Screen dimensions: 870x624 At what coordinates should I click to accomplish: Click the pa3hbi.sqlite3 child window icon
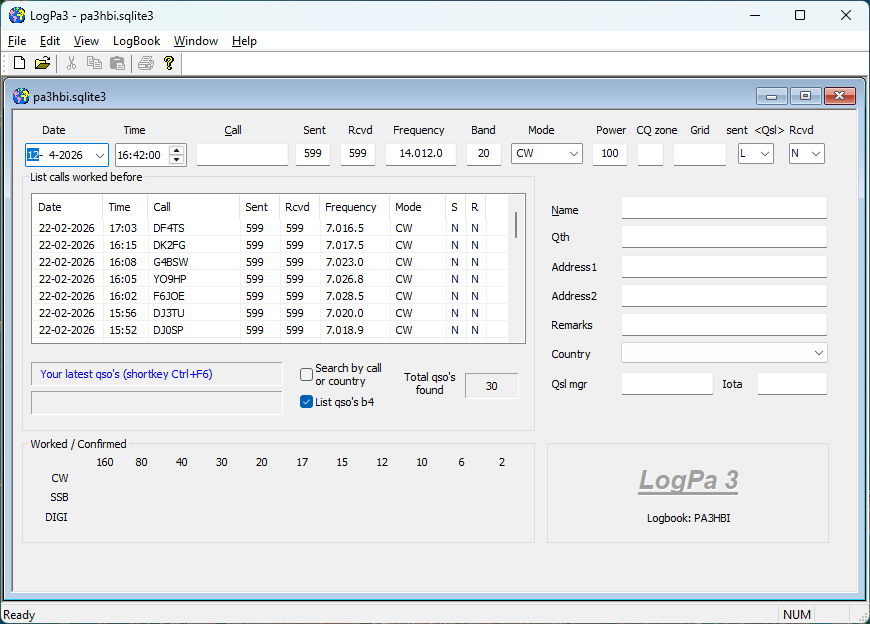(x=21, y=97)
